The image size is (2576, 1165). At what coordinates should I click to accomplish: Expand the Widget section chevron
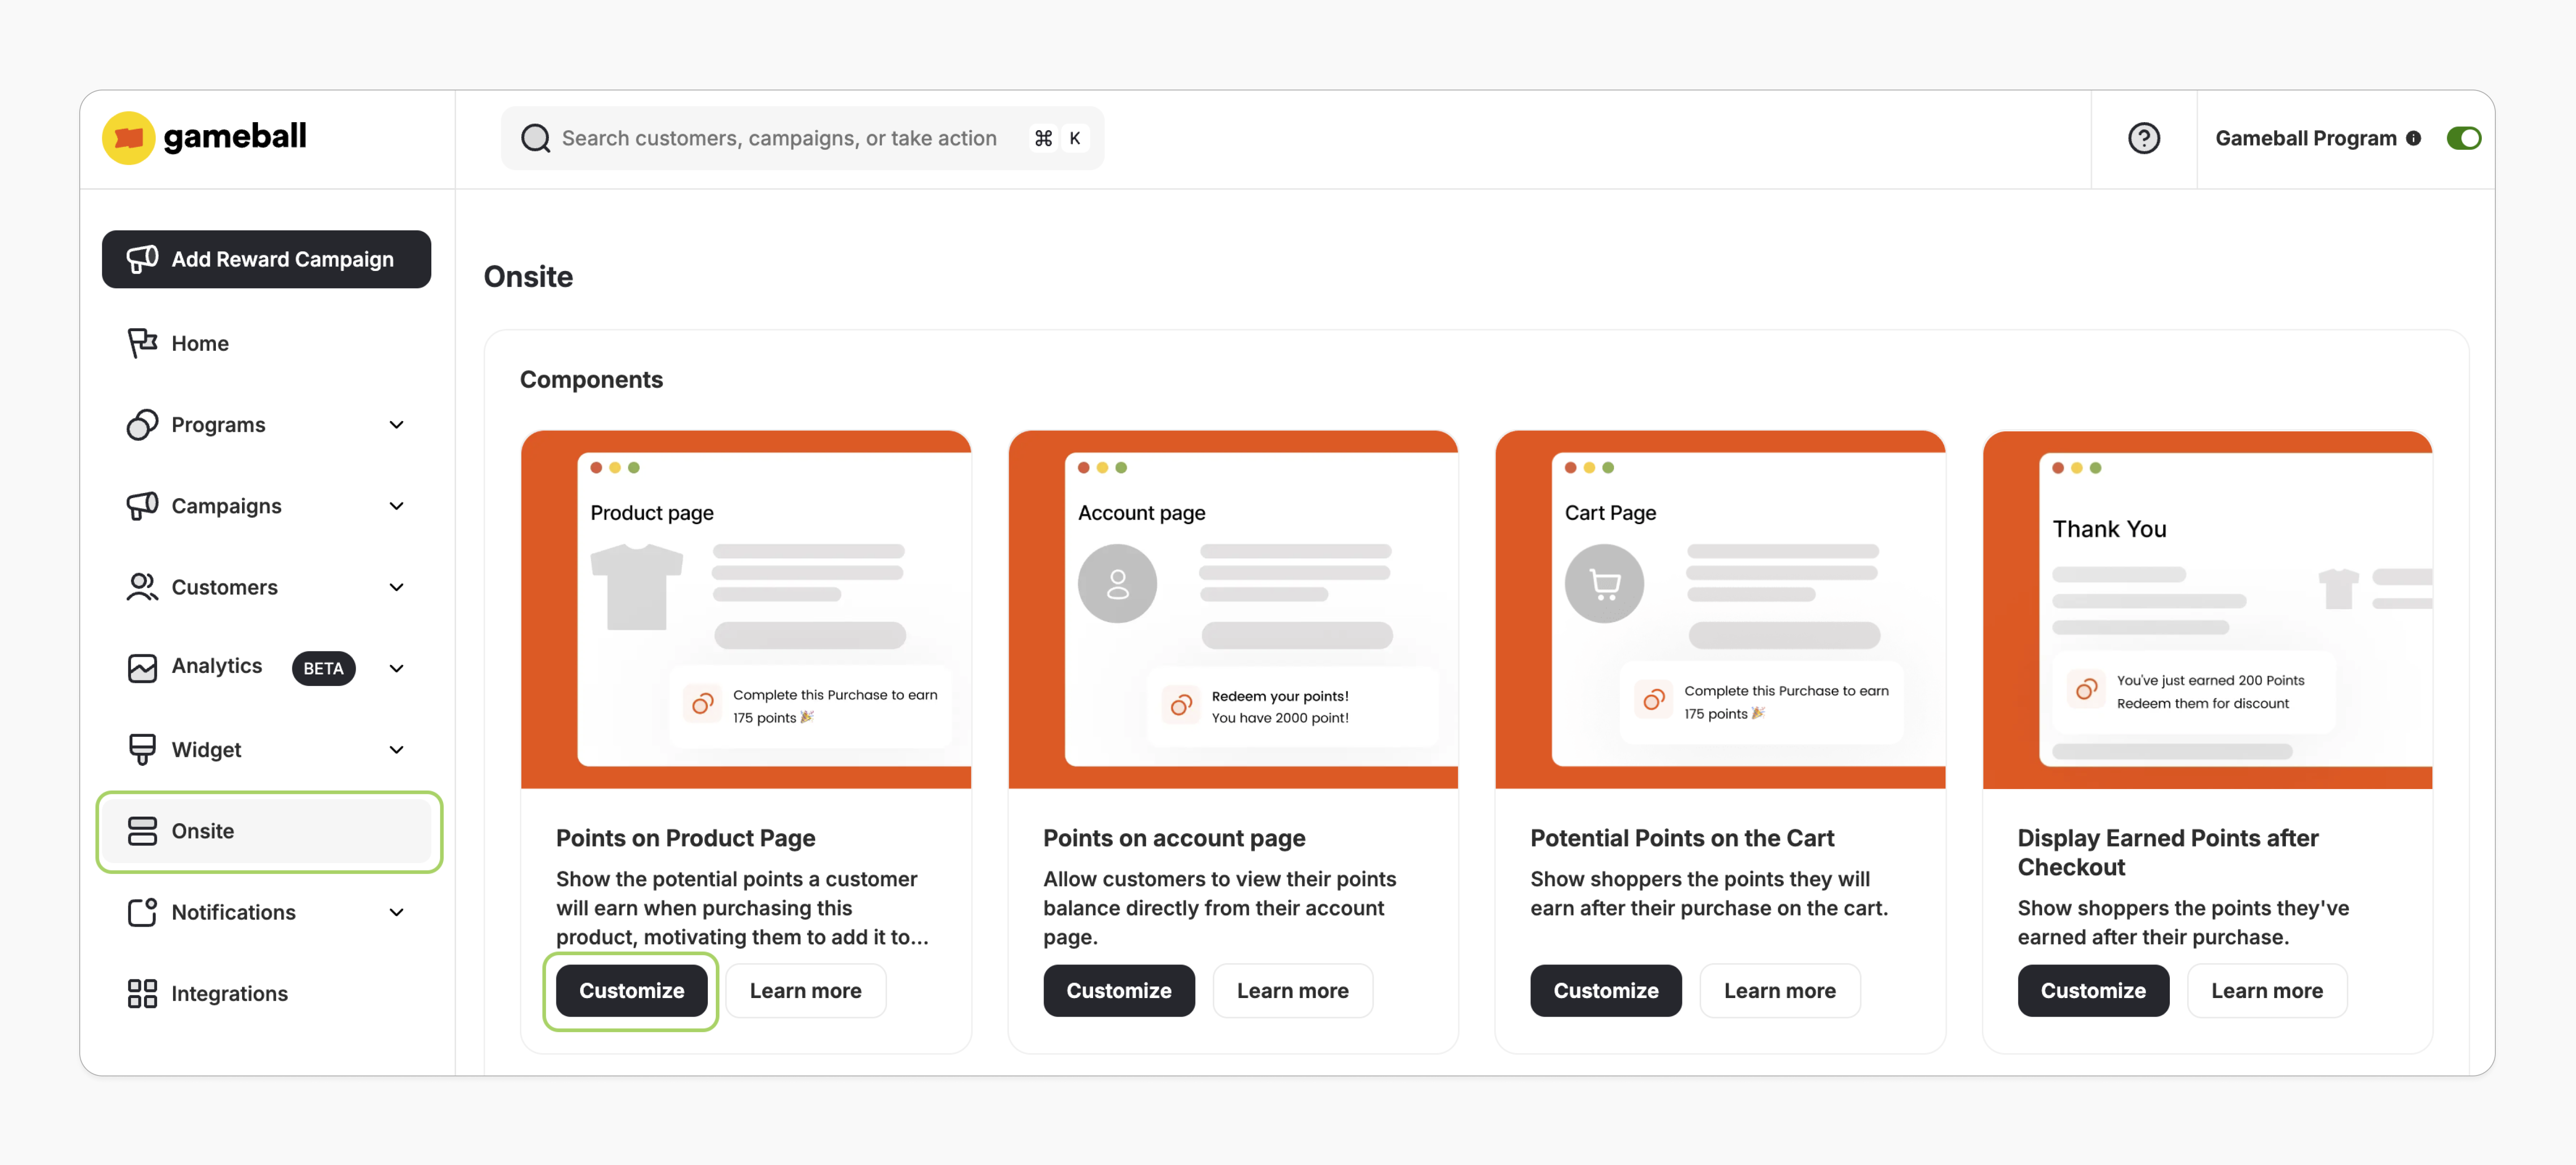coord(397,749)
